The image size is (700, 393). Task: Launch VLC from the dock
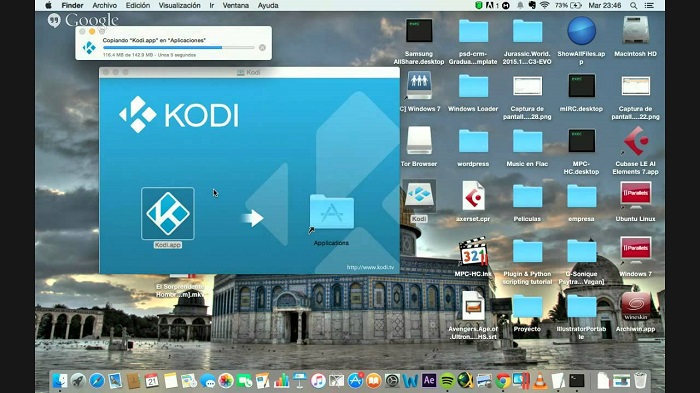540,380
